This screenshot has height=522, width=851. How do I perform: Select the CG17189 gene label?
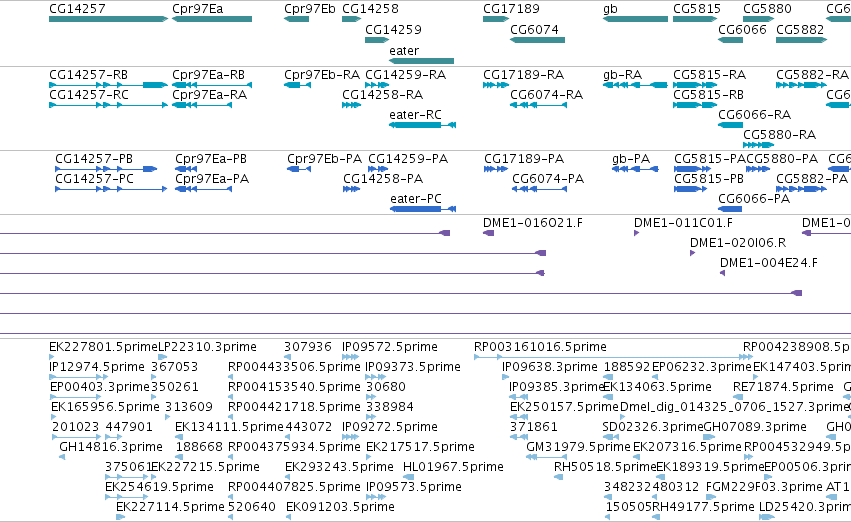point(511,9)
